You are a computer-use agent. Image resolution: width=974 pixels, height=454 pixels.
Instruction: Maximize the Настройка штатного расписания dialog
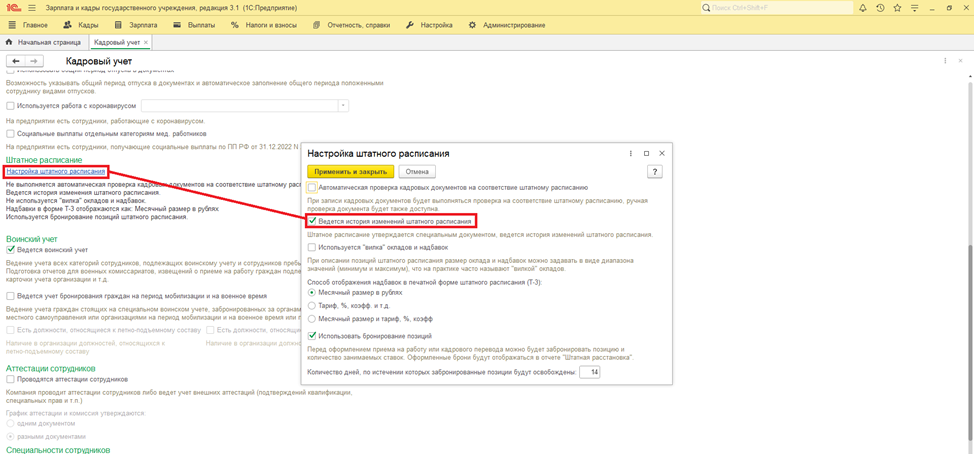646,153
